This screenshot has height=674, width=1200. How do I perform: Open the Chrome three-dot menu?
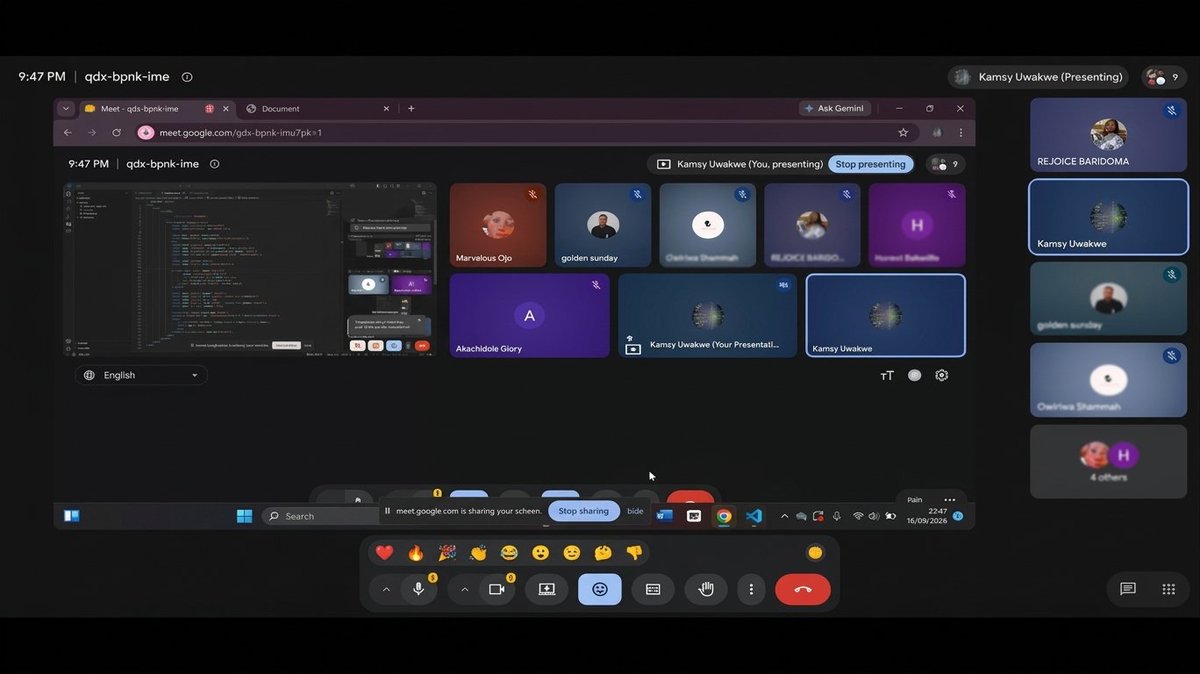click(961, 132)
